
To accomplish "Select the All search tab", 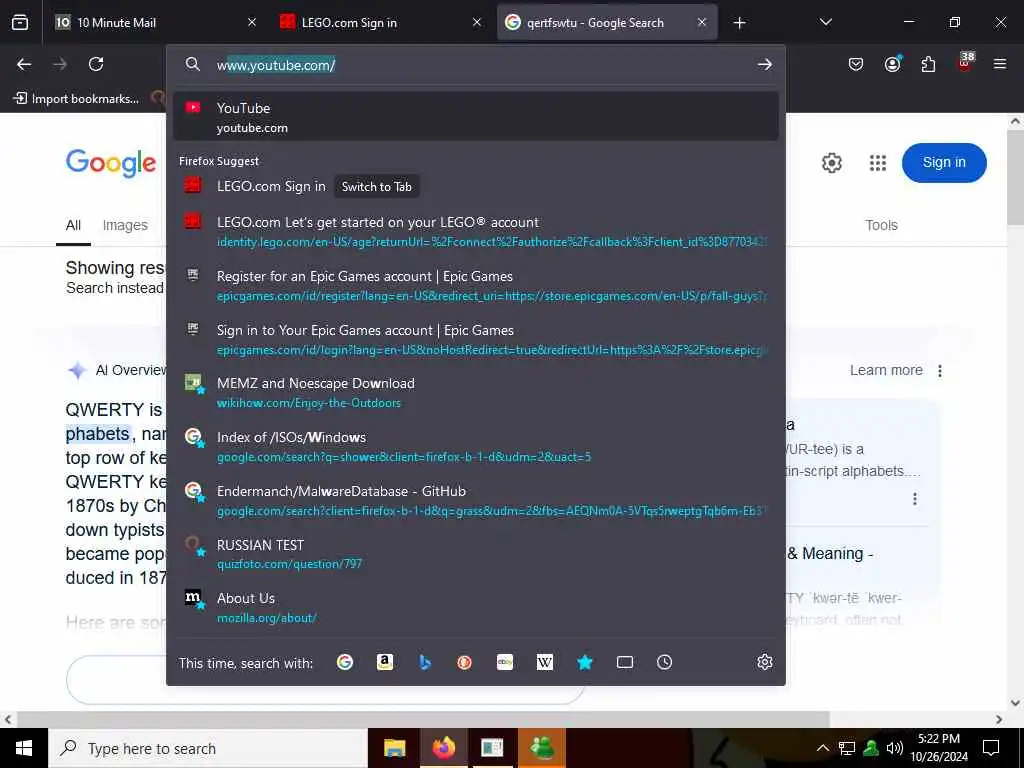I will 73,225.
